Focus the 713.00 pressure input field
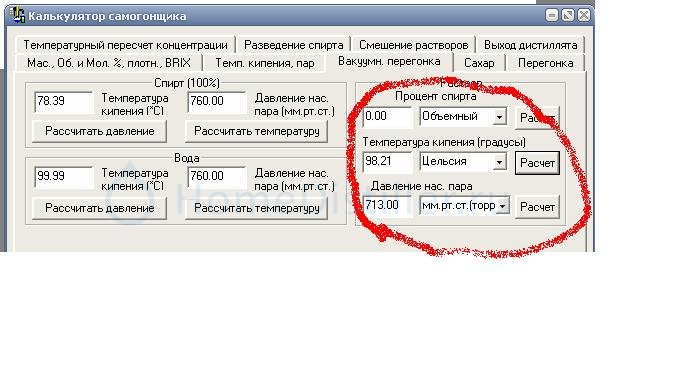The height and width of the screenshot is (384, 683). 387,205
